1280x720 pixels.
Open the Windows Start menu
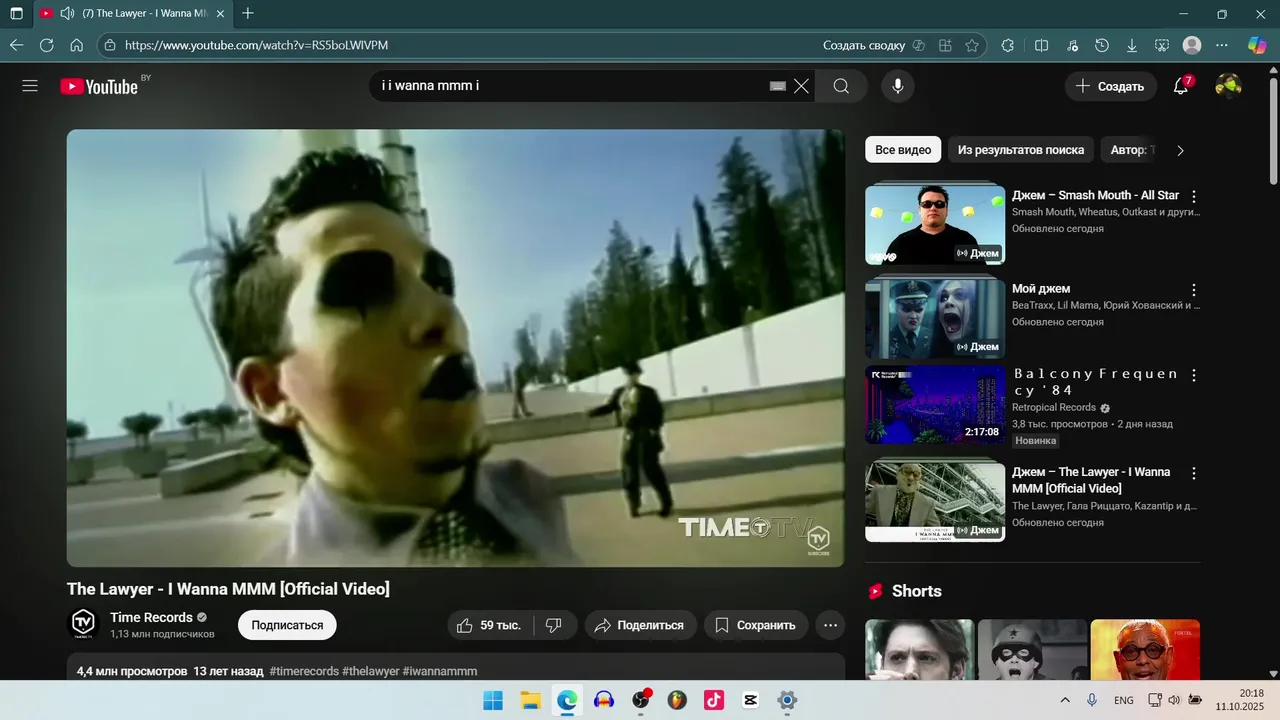tap(493, 700)
